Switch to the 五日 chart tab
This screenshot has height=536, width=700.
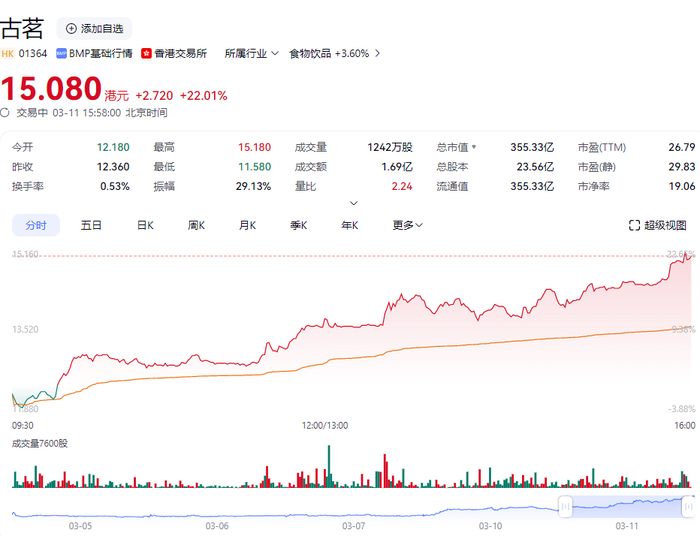pyautogui.click(x=91, y=225)
